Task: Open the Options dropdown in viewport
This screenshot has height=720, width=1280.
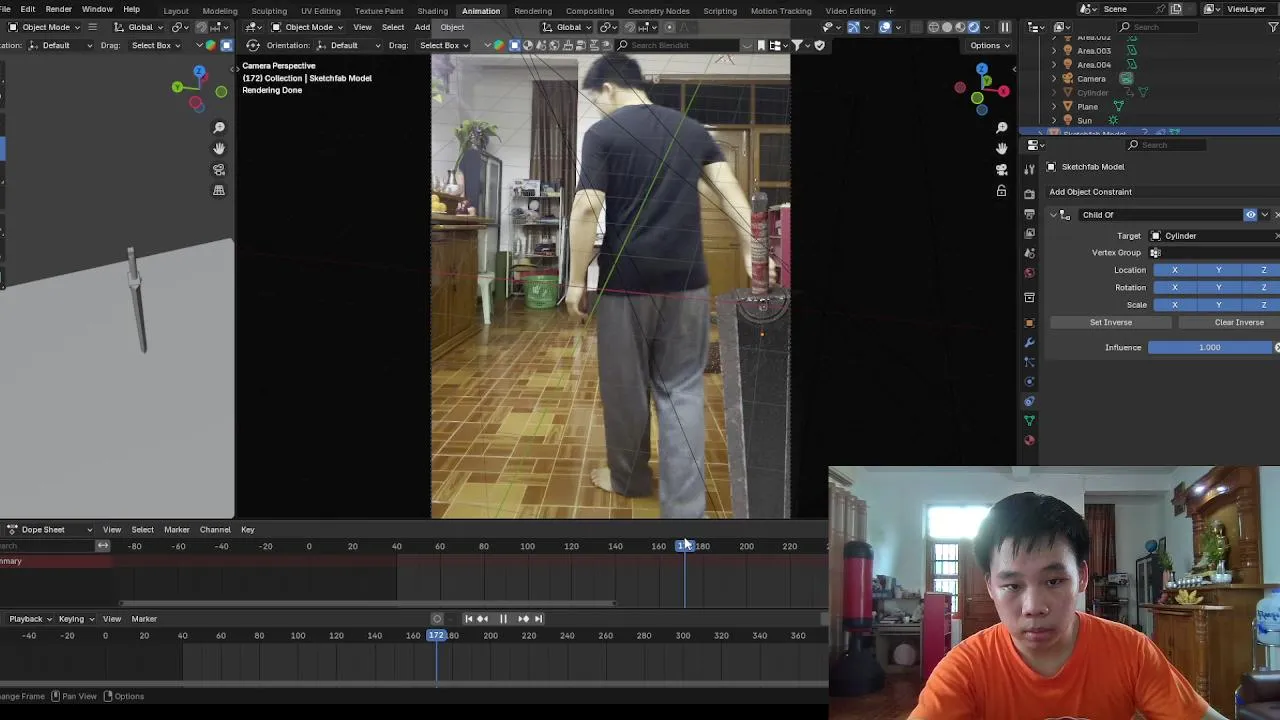Action: coord(987,45)
